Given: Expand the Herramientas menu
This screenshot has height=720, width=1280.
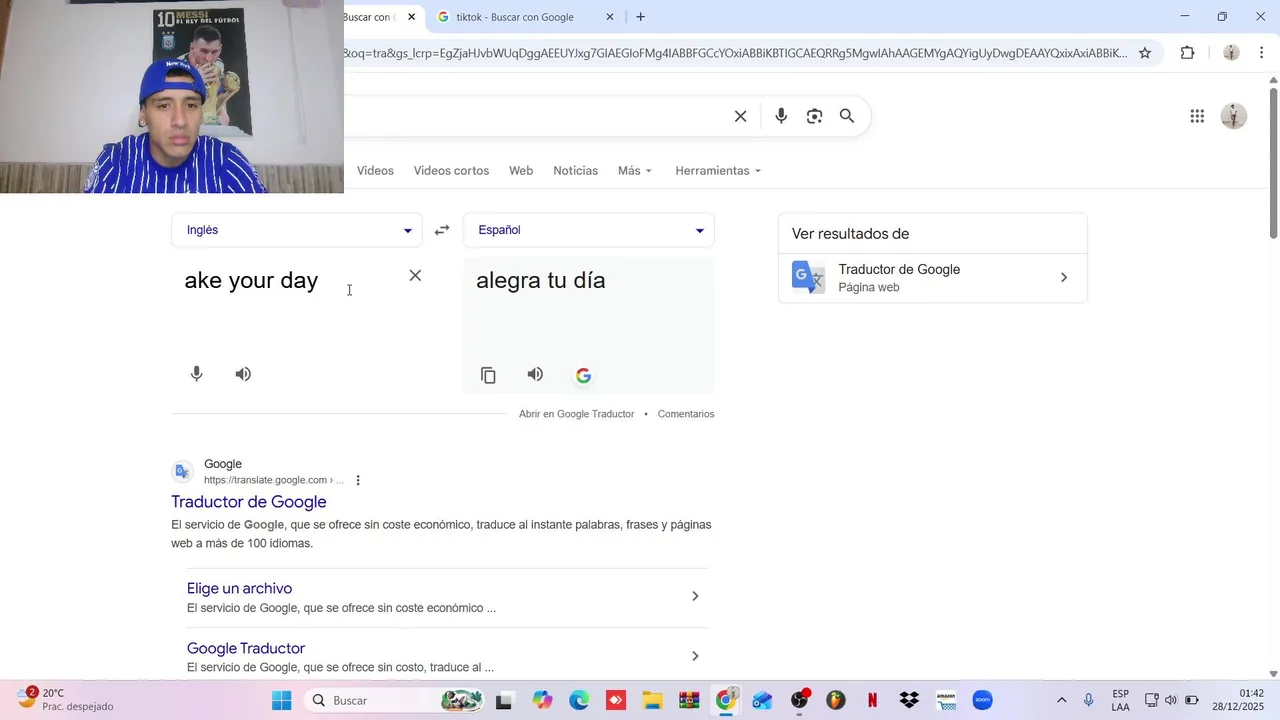Looking at the screenshot, I should pyautogui.click(x=718, y=171).
